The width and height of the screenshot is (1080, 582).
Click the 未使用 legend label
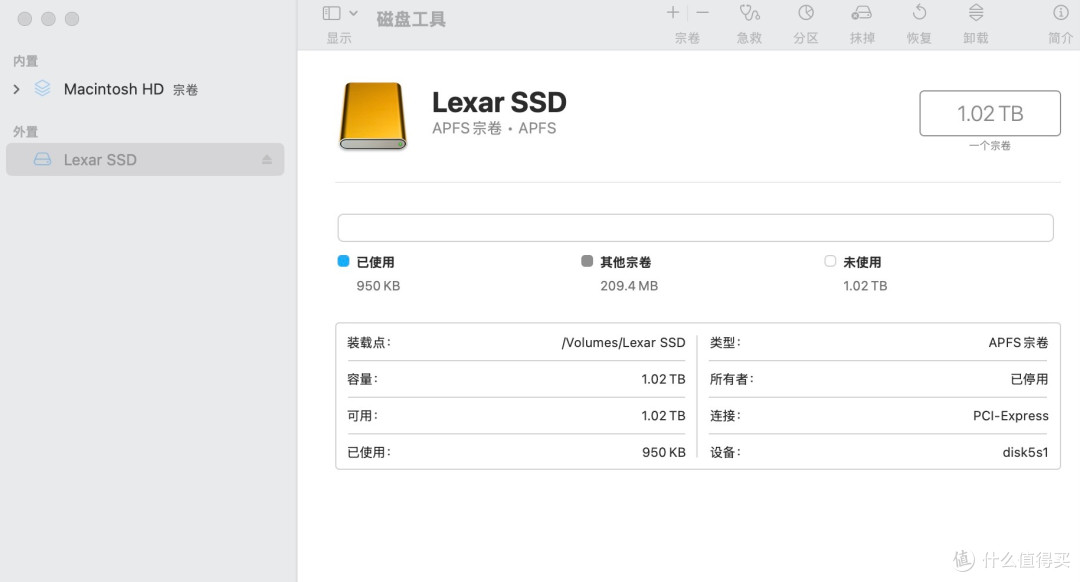pyautogui.click(x=862, y=262)
